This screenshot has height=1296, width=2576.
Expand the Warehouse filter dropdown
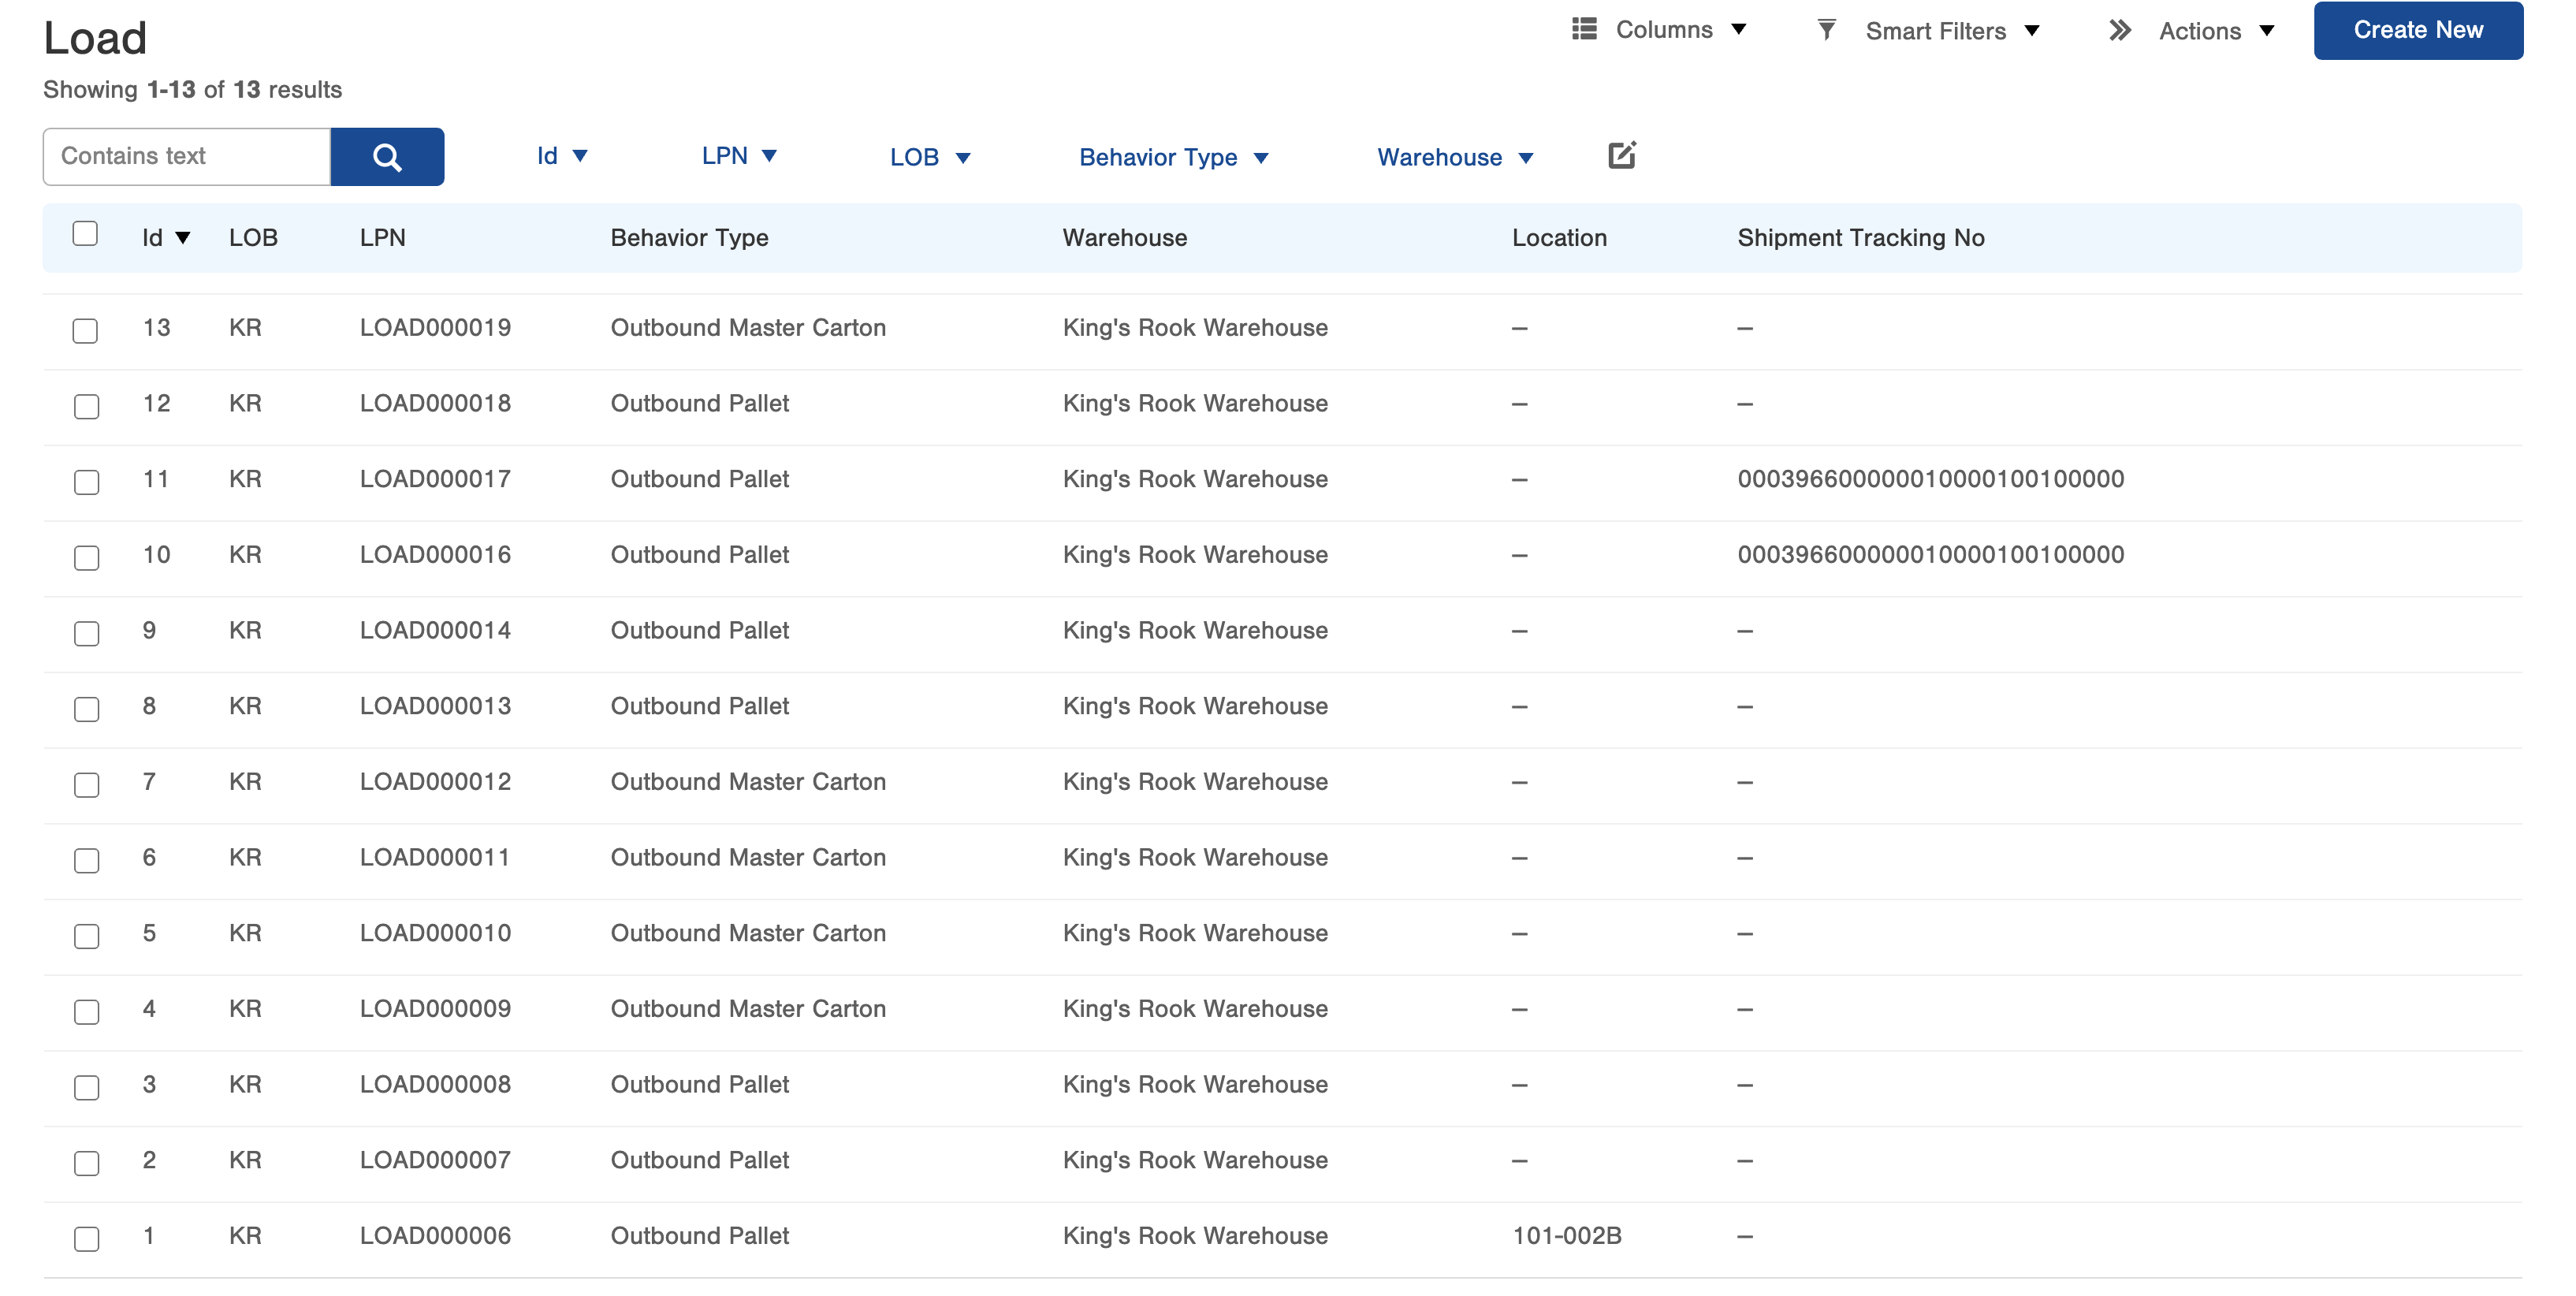coord(1455,157)
